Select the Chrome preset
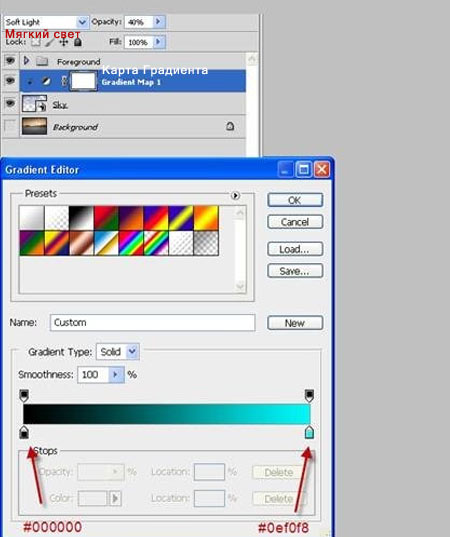Image resolution: width=450 pixels, height=537 pixels. pos(106,243)
